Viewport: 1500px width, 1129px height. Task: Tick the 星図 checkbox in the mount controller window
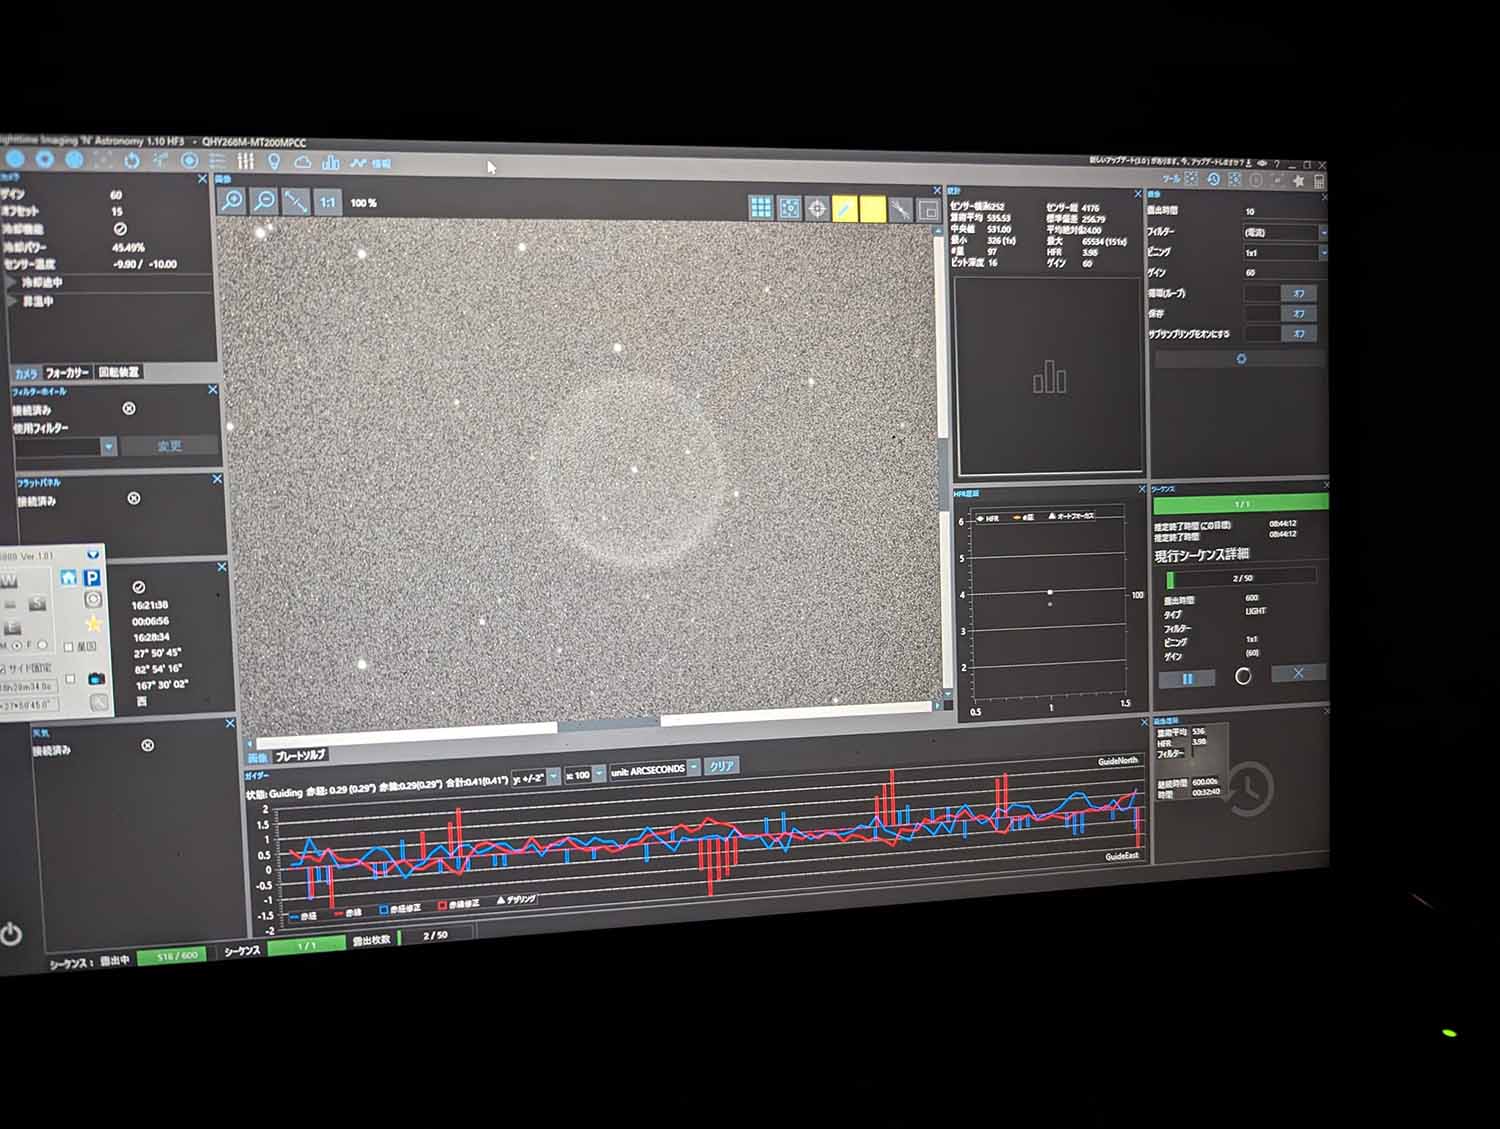[68, 646]
